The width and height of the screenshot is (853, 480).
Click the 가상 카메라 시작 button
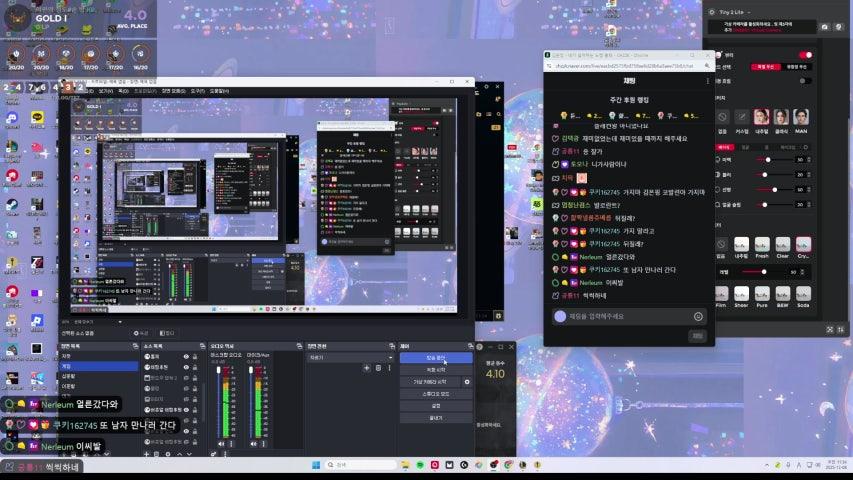[x=430, y=381]
